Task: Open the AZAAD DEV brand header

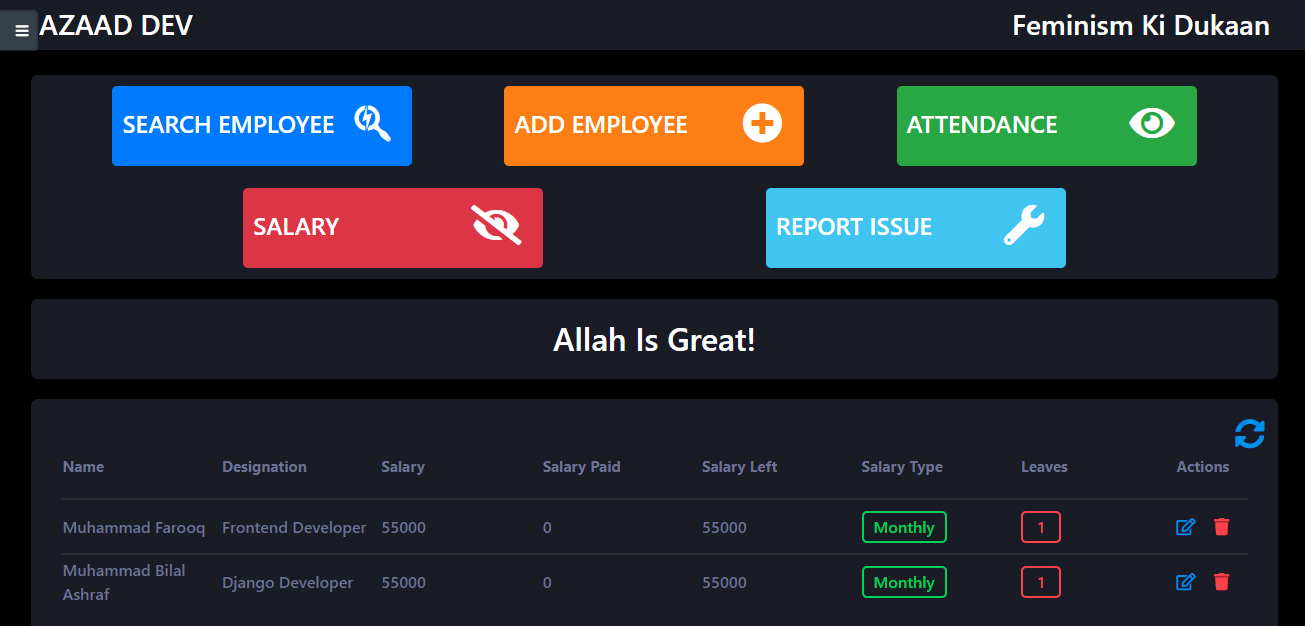Action: [x=115, y=26]
